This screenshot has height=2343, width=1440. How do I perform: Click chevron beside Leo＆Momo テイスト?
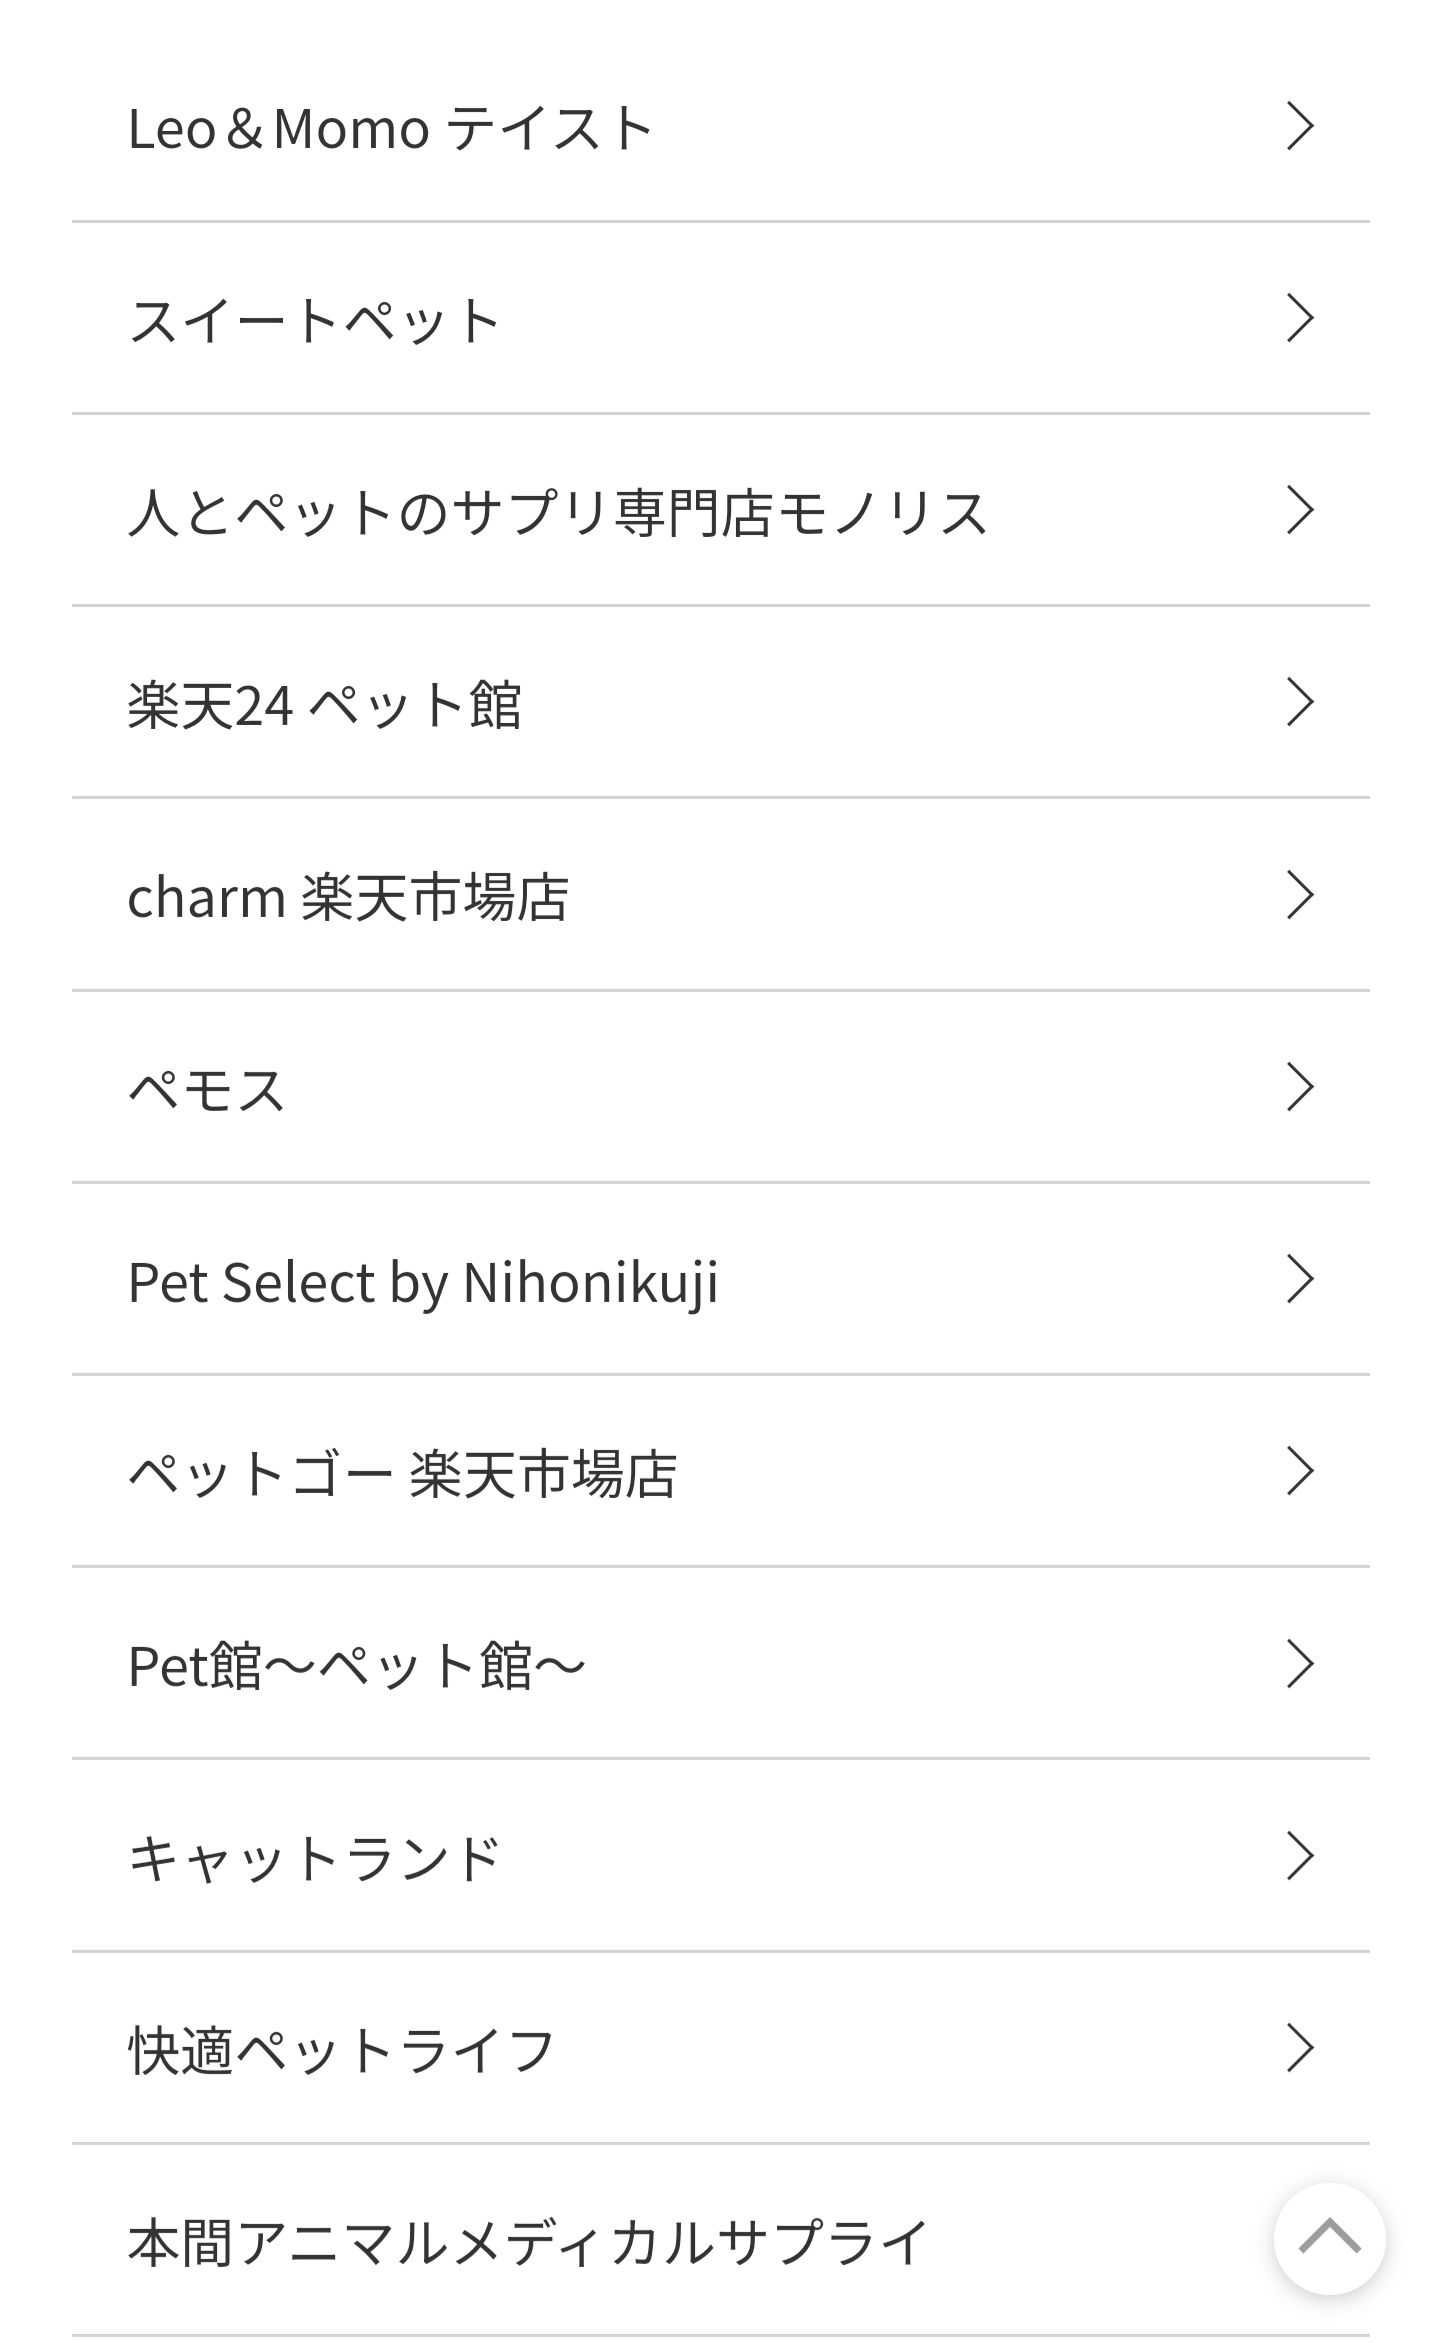point(1299,126)
